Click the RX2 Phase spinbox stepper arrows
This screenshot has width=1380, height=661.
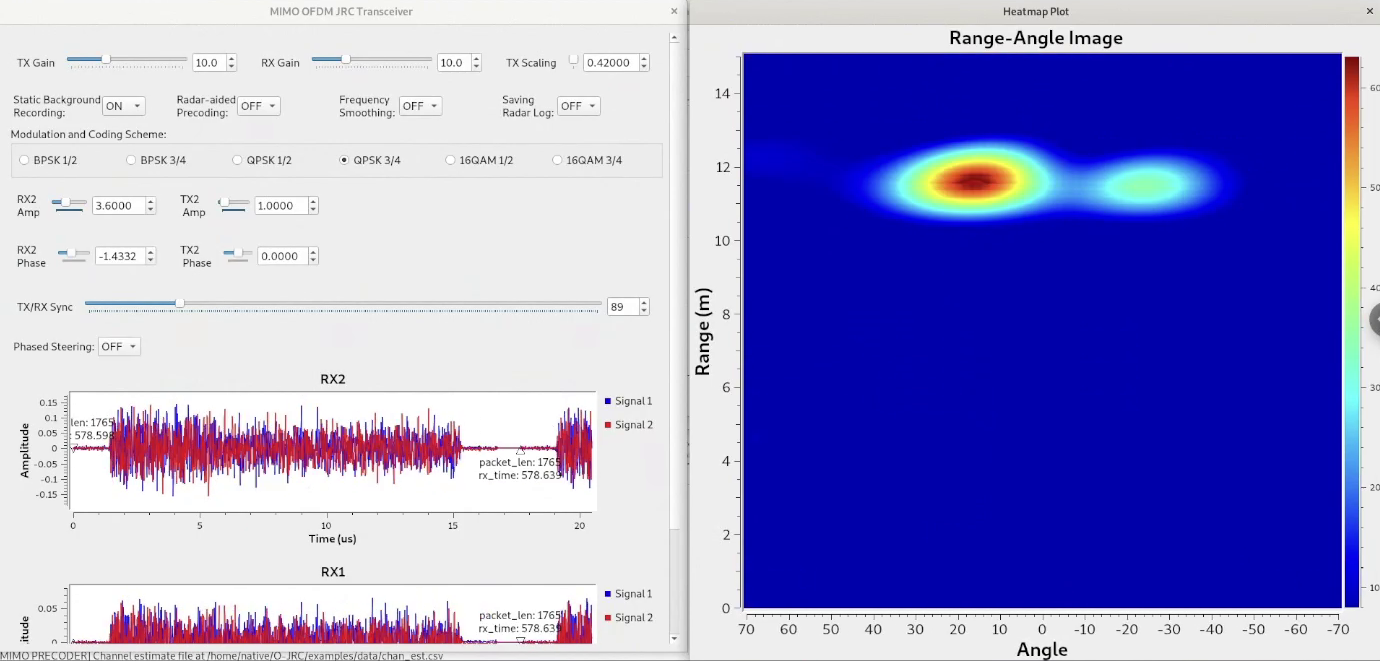tap(151, 256)
